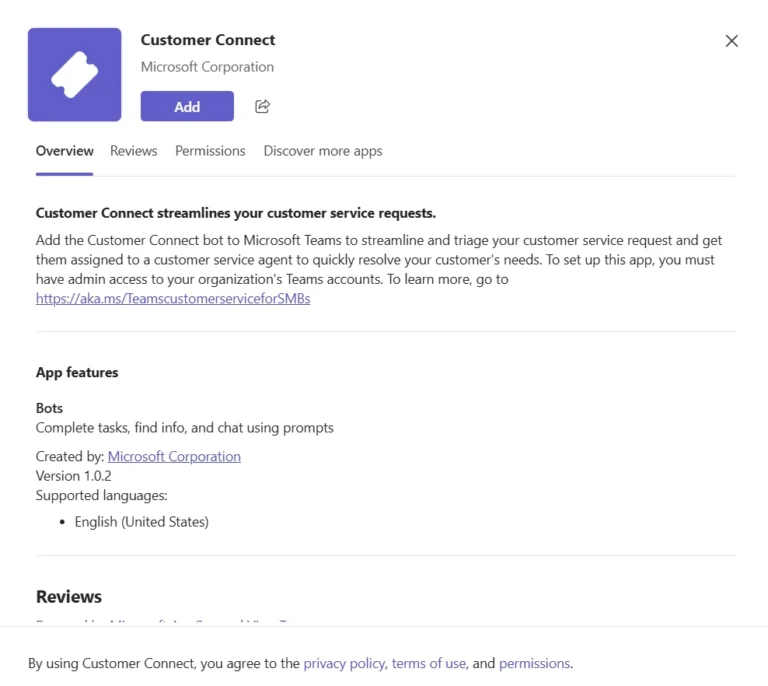This screenshot has height=686, width=768.
Task: Open the Reviews tab
Action: [x=133, y=151]
